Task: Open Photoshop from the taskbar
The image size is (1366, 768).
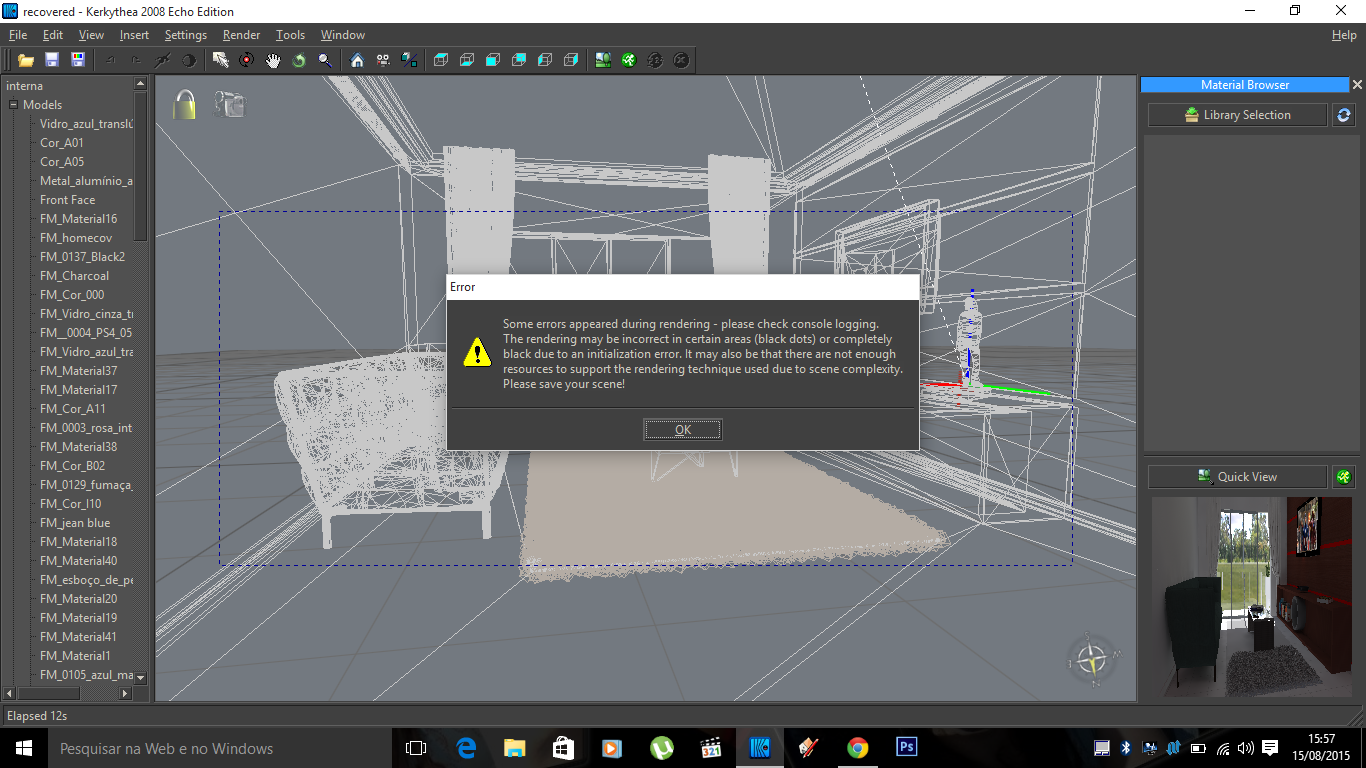Action: (906, 748)
